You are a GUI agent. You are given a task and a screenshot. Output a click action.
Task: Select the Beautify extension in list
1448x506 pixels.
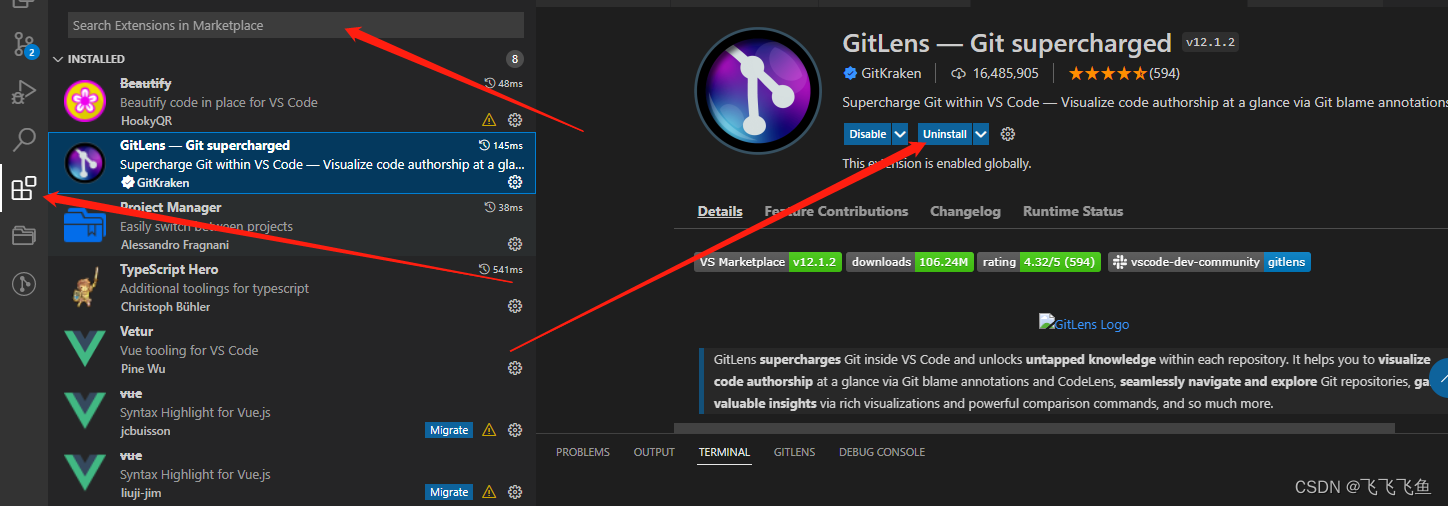point(292,102)
